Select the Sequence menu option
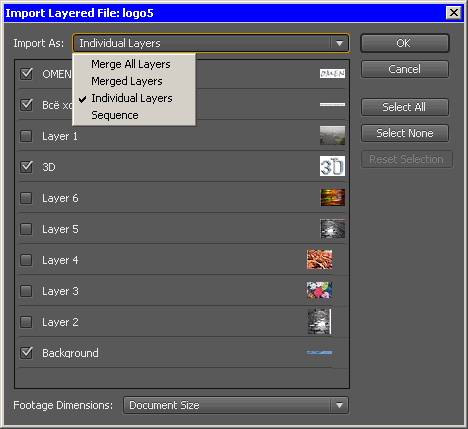The image size is (468, 429). point(115,115)
